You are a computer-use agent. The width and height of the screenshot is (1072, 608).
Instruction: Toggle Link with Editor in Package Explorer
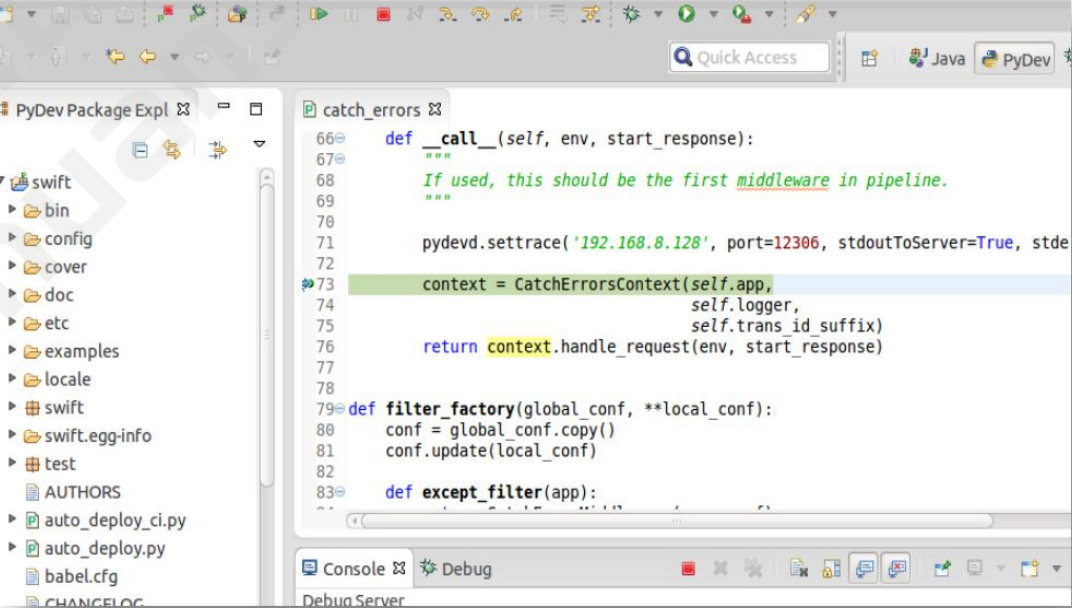pyautogui.click(x=172, y=149)
